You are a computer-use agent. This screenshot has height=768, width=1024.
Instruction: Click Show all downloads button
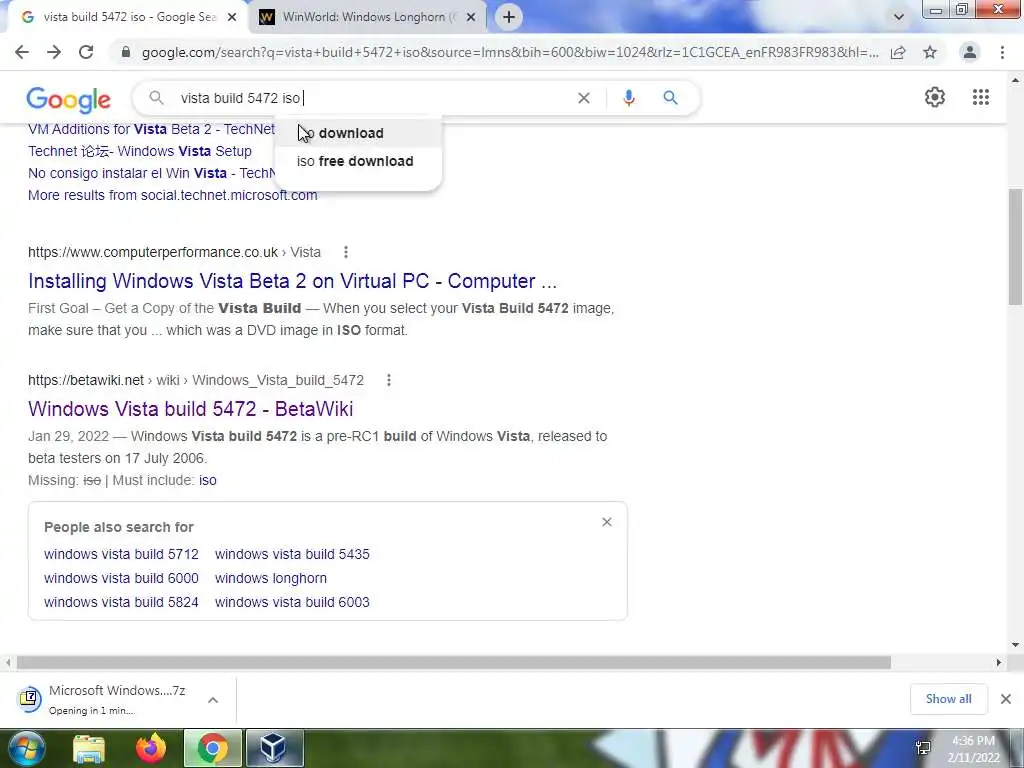coord(948,699)
